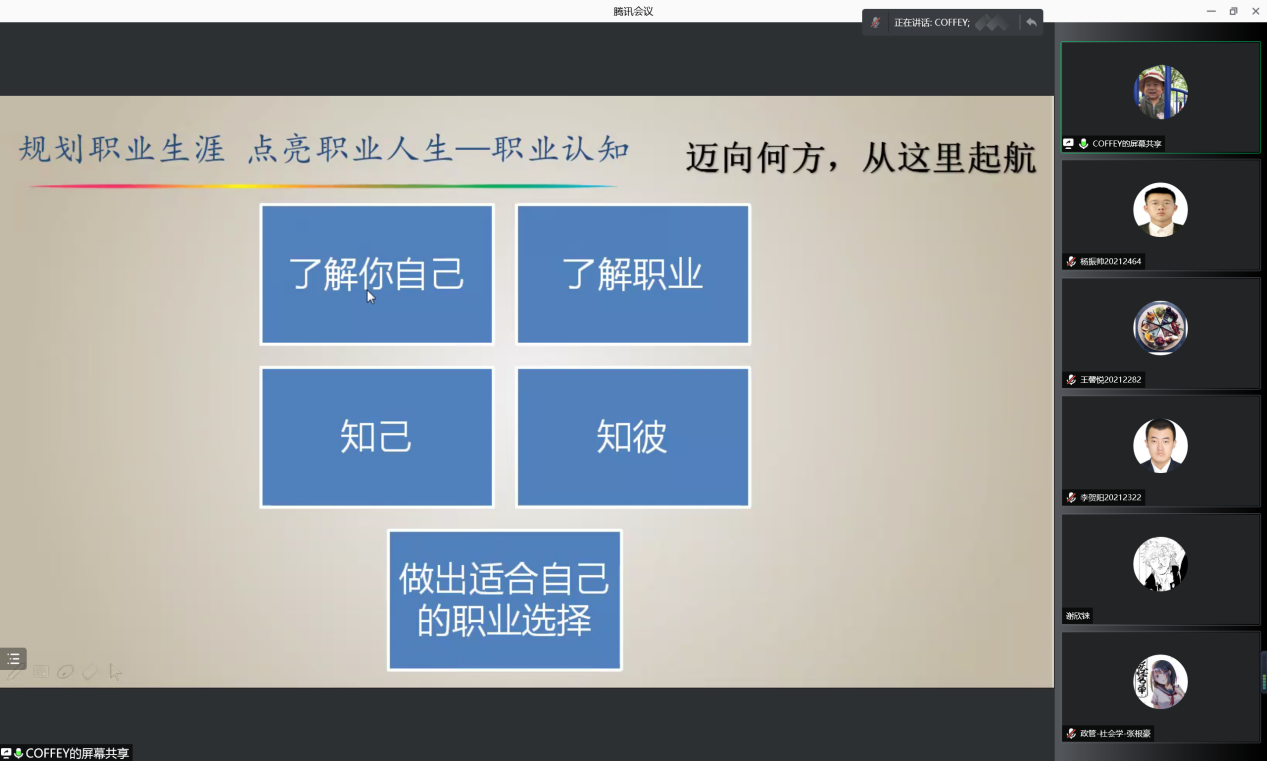Select COFFEY's participant video tile
The width and height of the screenshot is (1267, 761).
1160,97
